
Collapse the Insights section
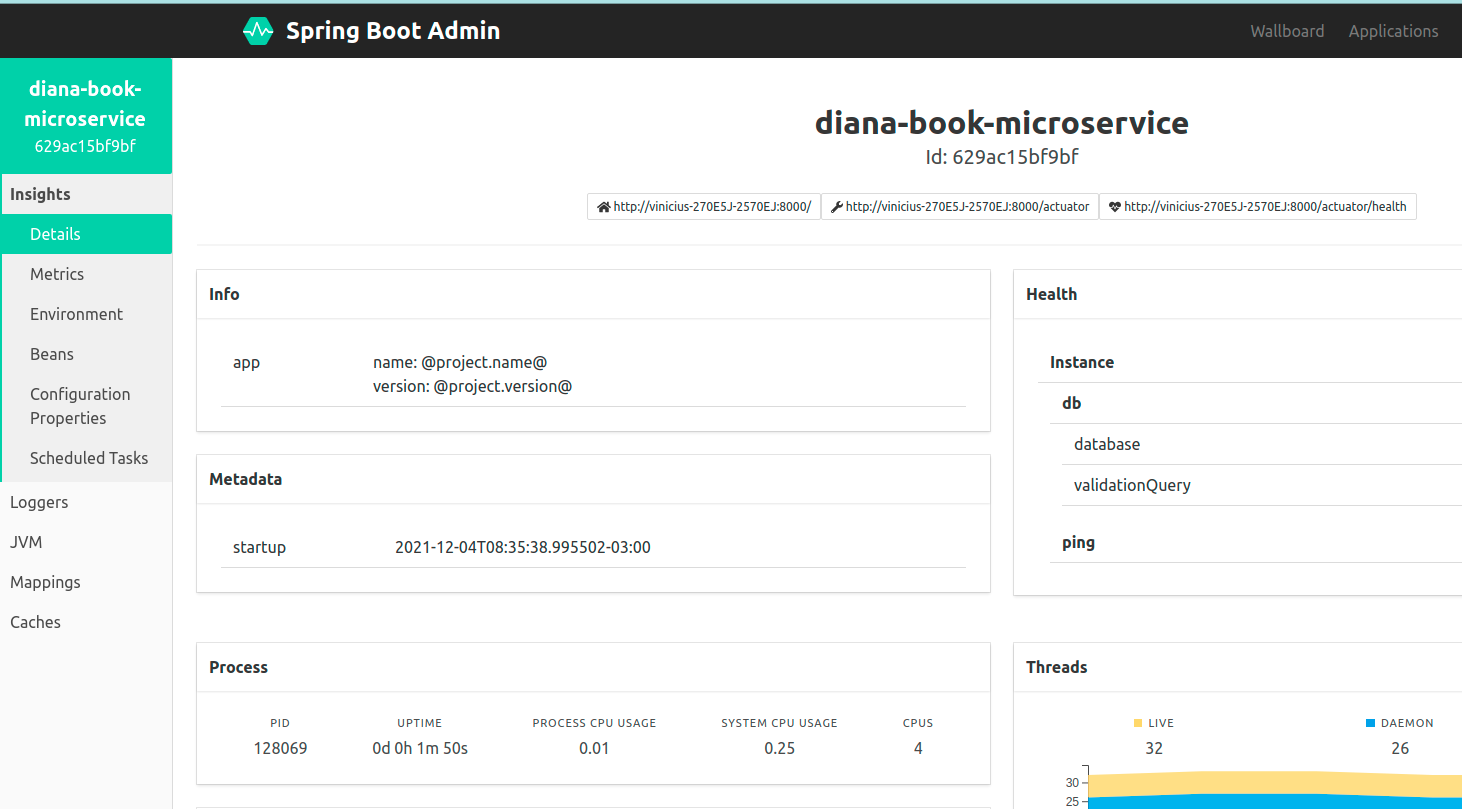click(x=86, y=194)
